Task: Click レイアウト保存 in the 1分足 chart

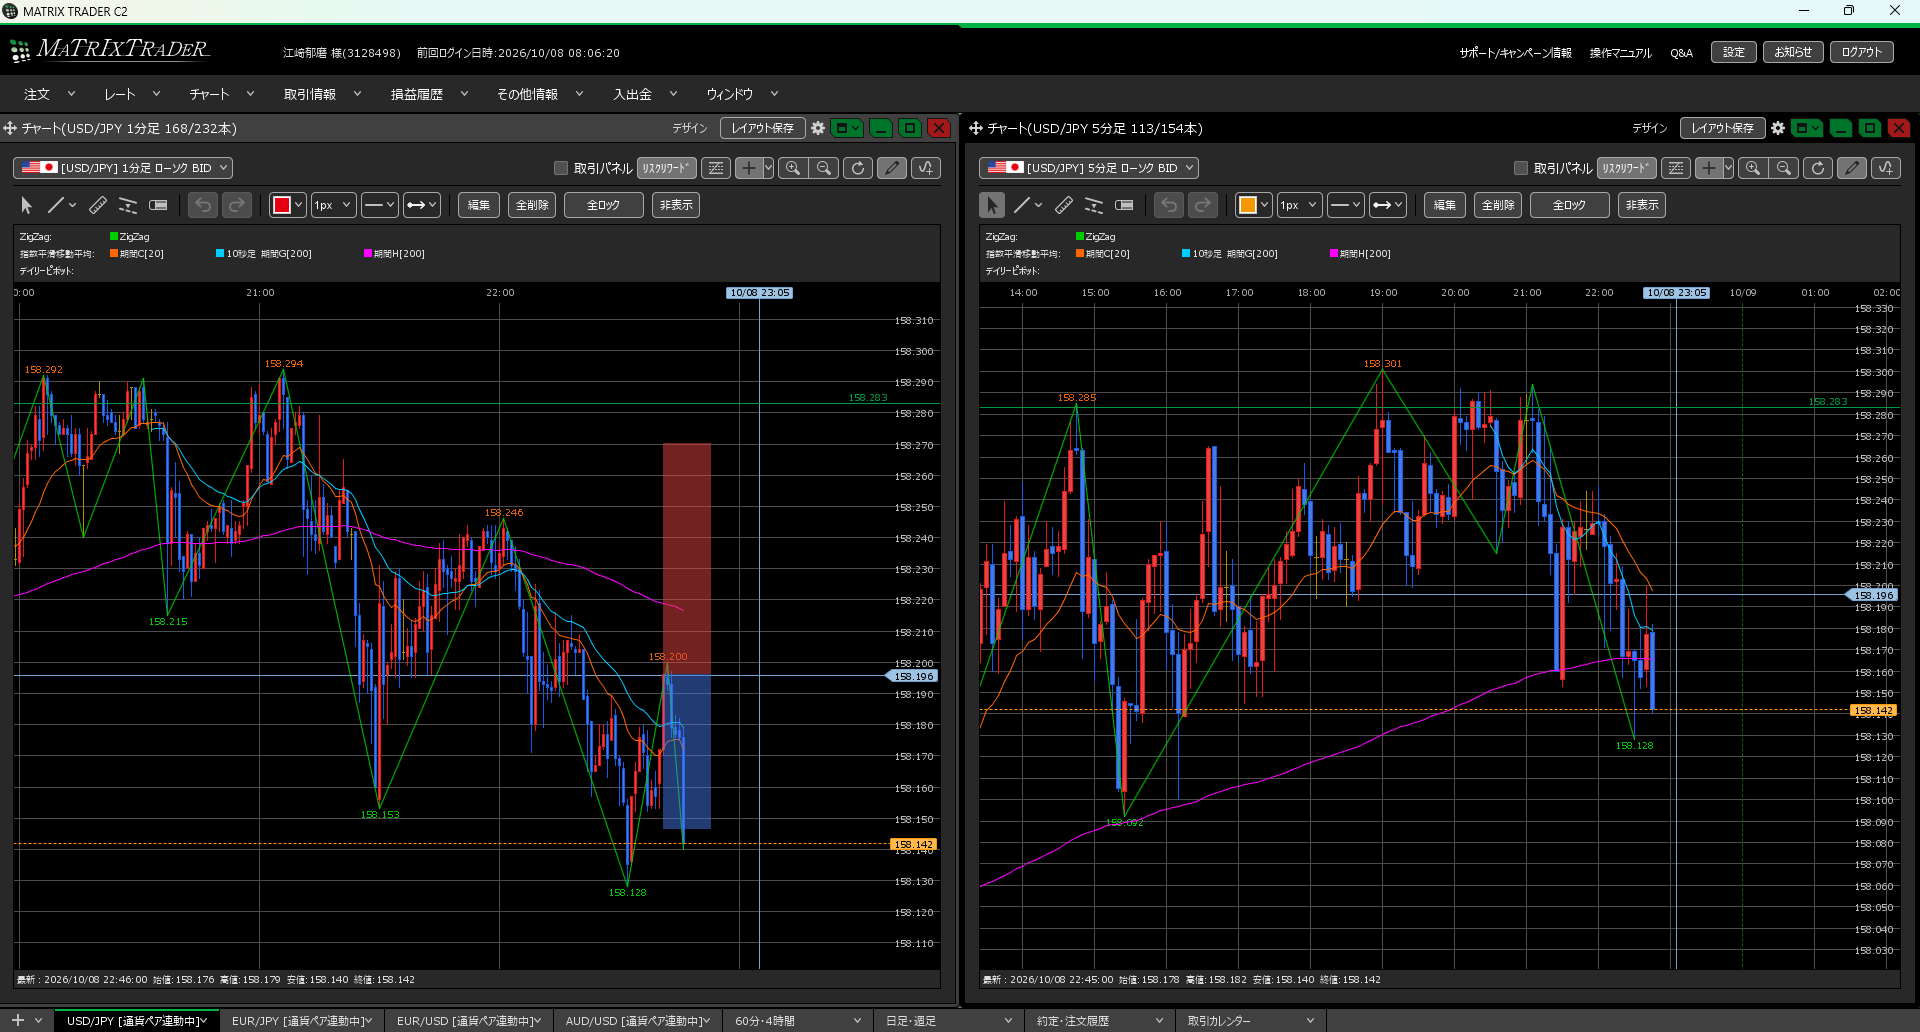Action: tap(763, 128)
